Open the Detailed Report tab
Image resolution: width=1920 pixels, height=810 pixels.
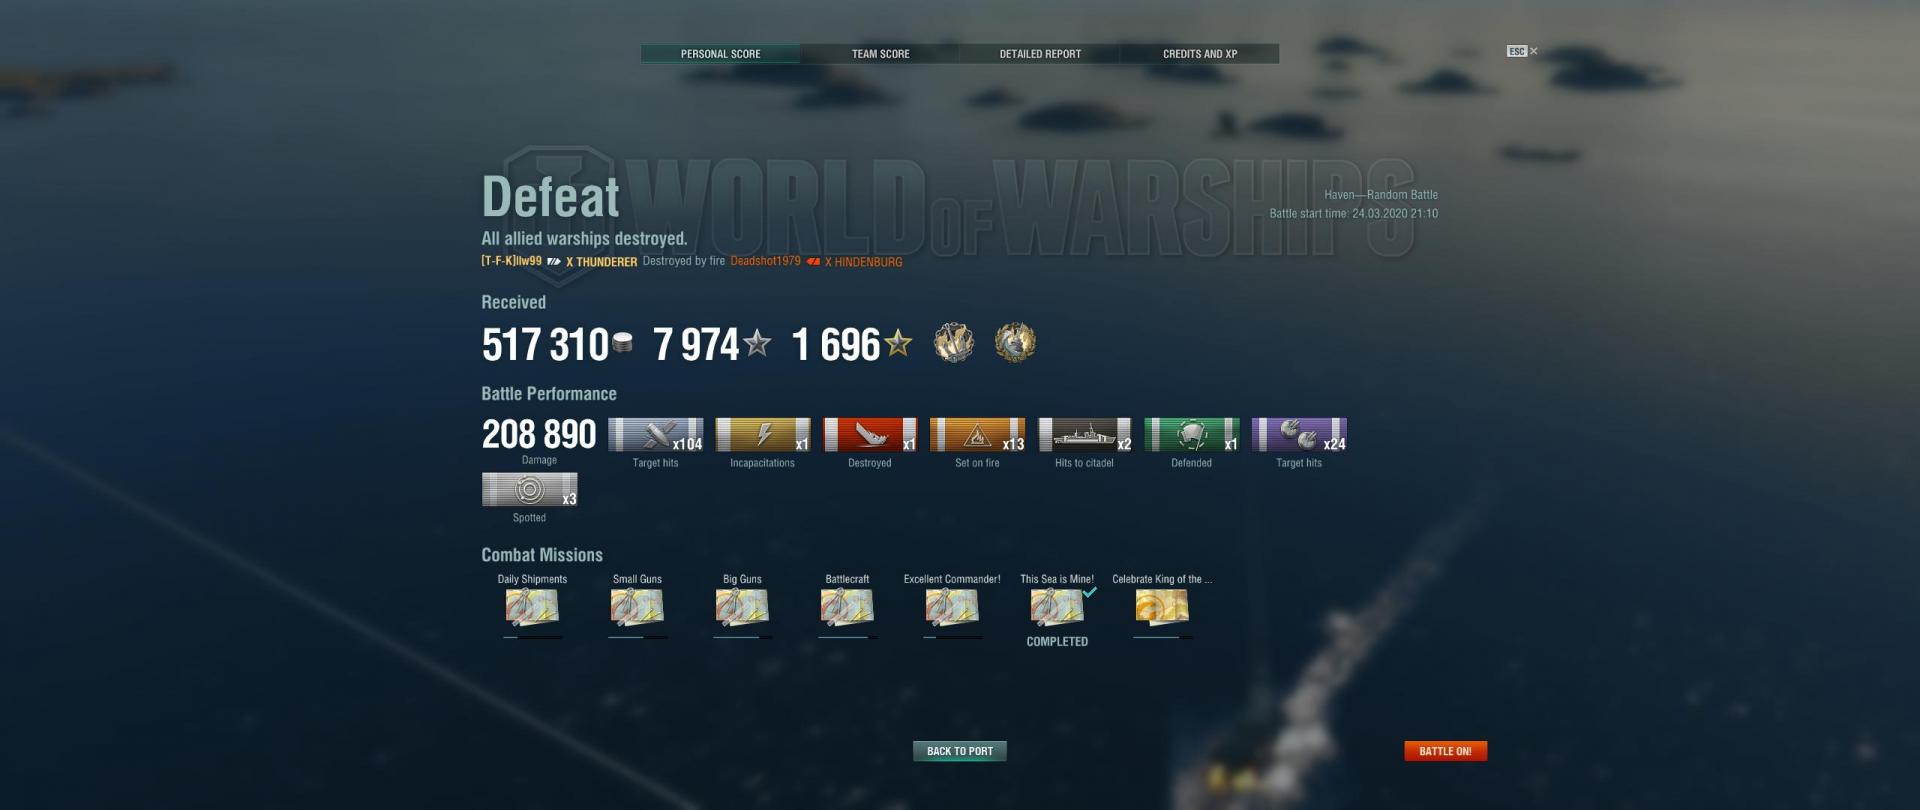[x=1040, y=54]
